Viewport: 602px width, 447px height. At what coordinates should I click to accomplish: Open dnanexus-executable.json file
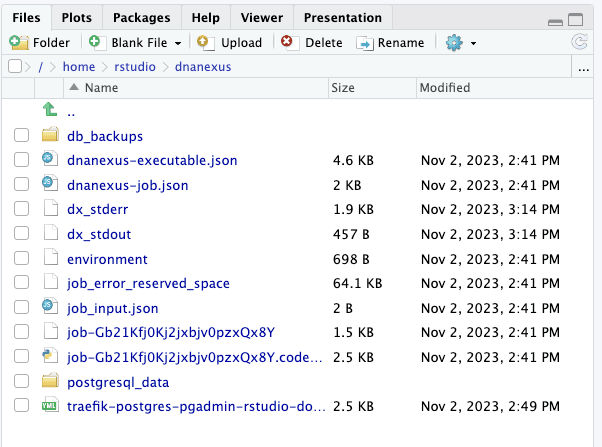(x=152, y=161)
